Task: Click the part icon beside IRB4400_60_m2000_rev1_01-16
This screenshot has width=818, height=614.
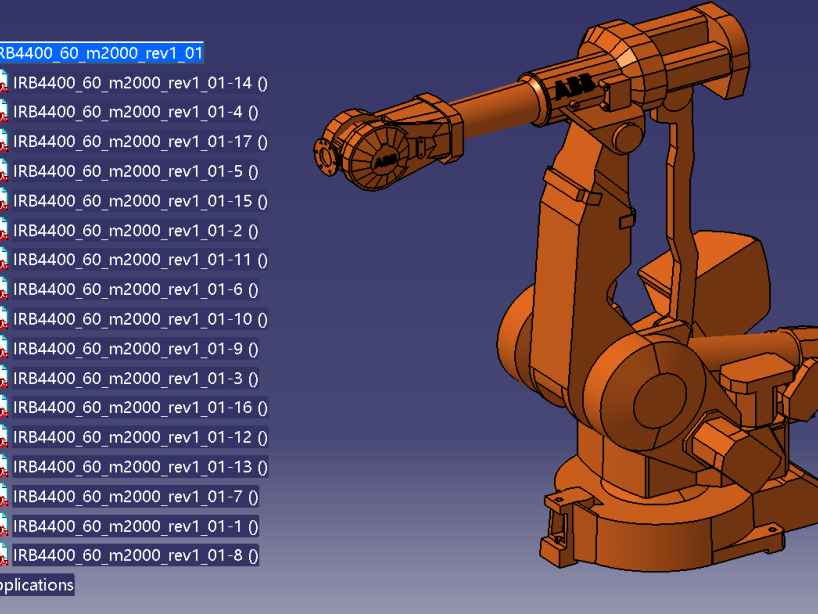Action: 3,408
